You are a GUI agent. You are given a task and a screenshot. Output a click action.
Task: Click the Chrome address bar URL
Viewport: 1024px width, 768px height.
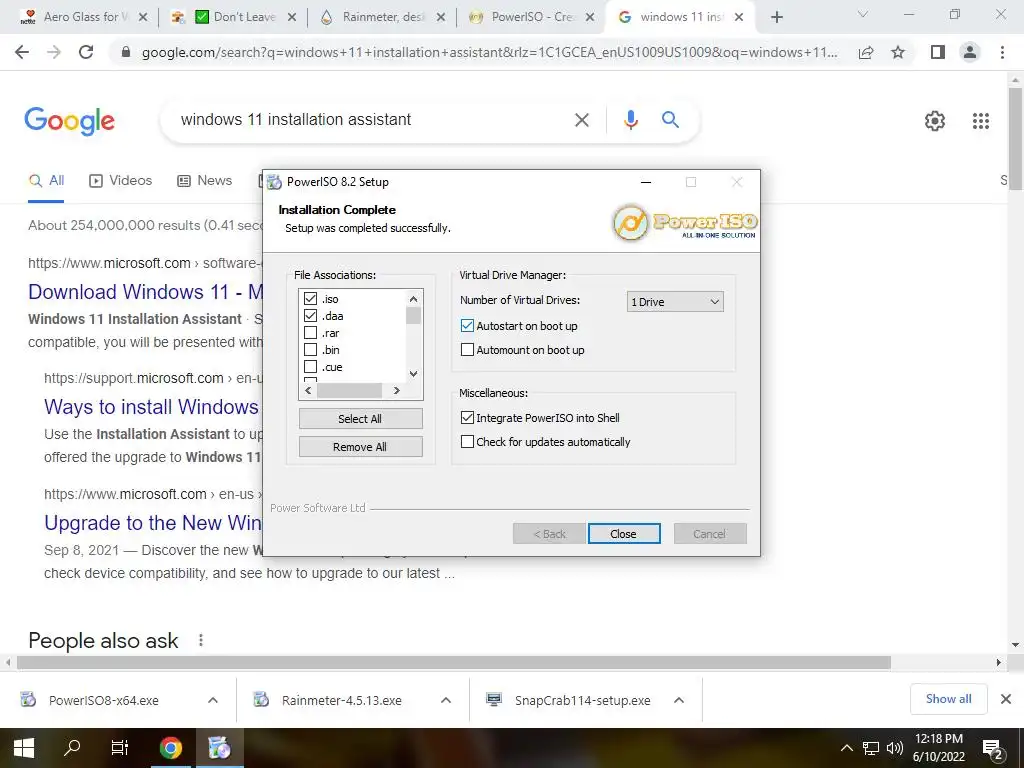tap(489, 53)
